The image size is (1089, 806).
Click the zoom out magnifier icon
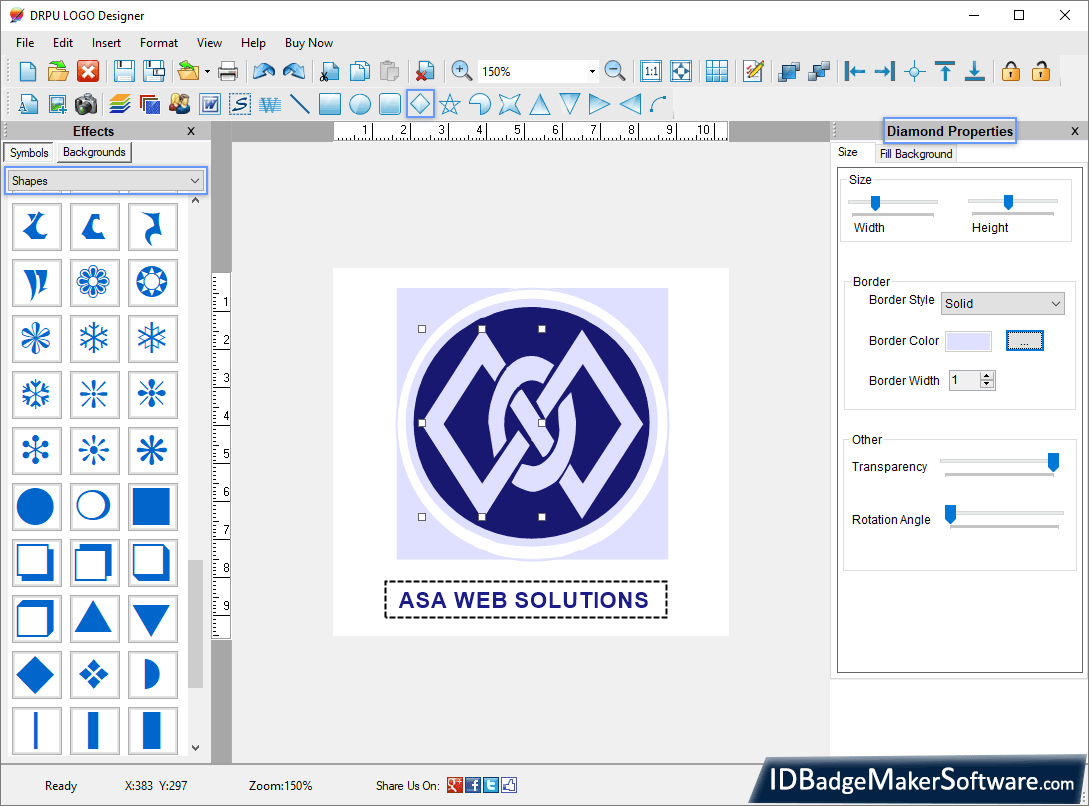click(615, 71)
